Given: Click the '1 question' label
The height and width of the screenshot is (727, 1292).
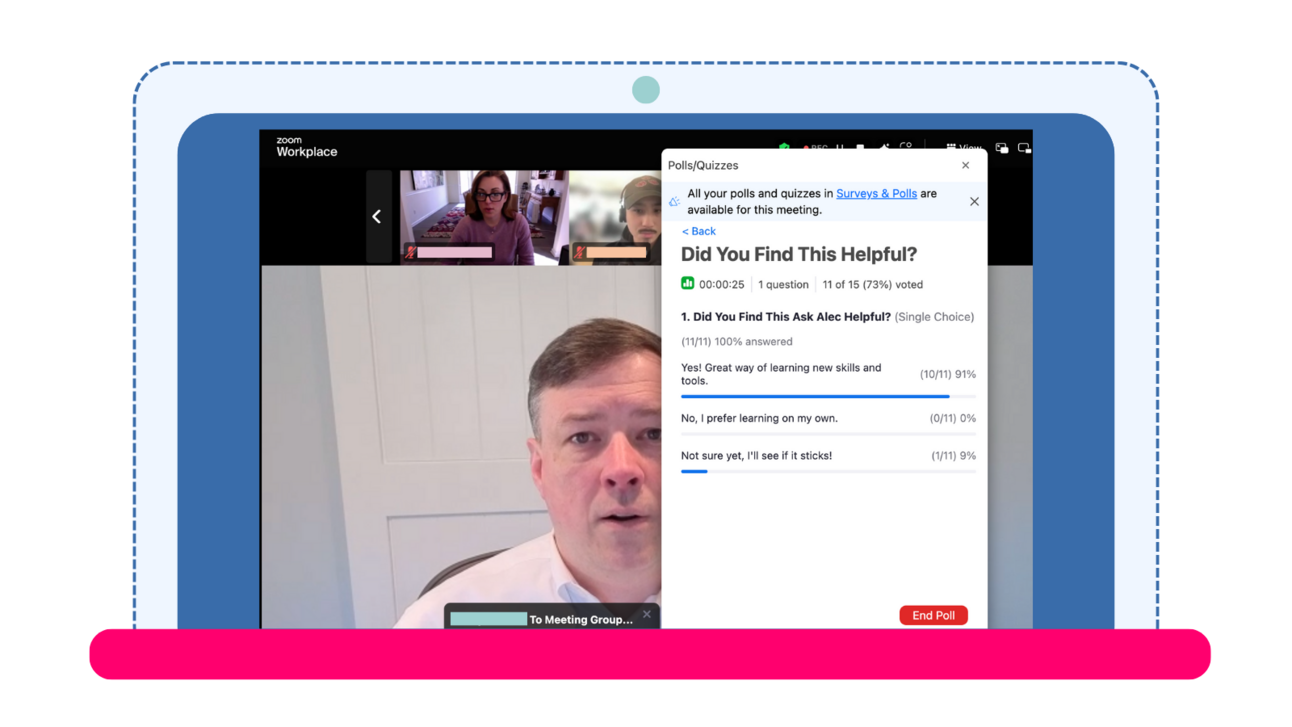Looking at the screenshot, I should [x=783, y=284].
